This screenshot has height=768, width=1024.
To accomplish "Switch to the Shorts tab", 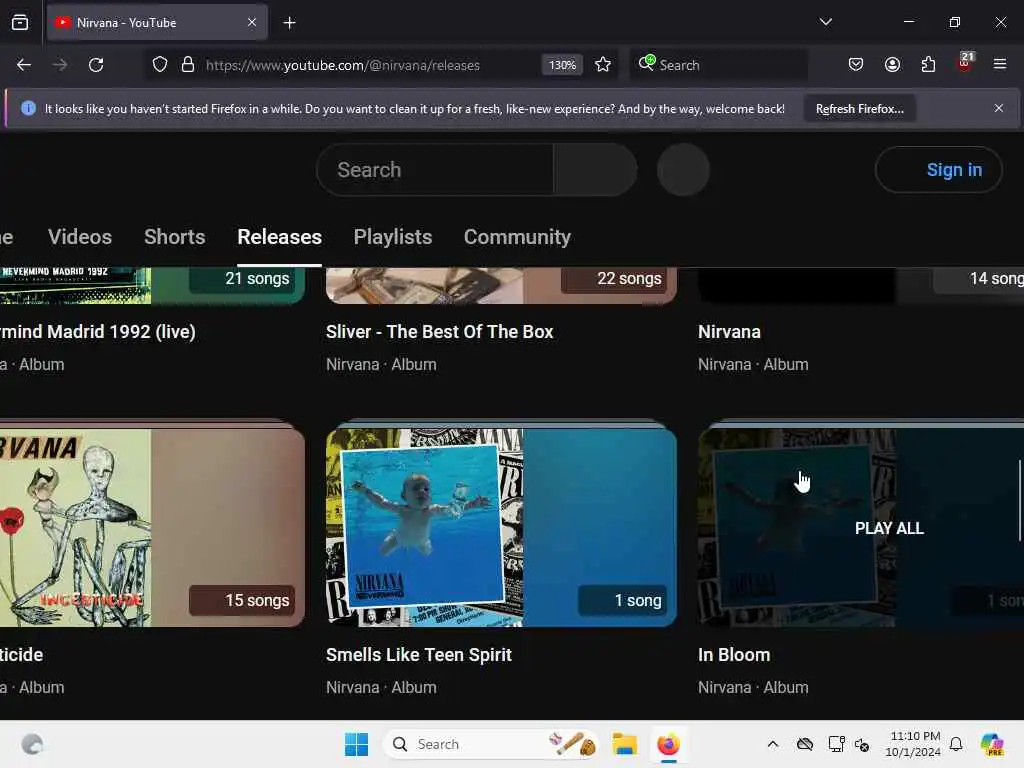I will pos(174,237).
